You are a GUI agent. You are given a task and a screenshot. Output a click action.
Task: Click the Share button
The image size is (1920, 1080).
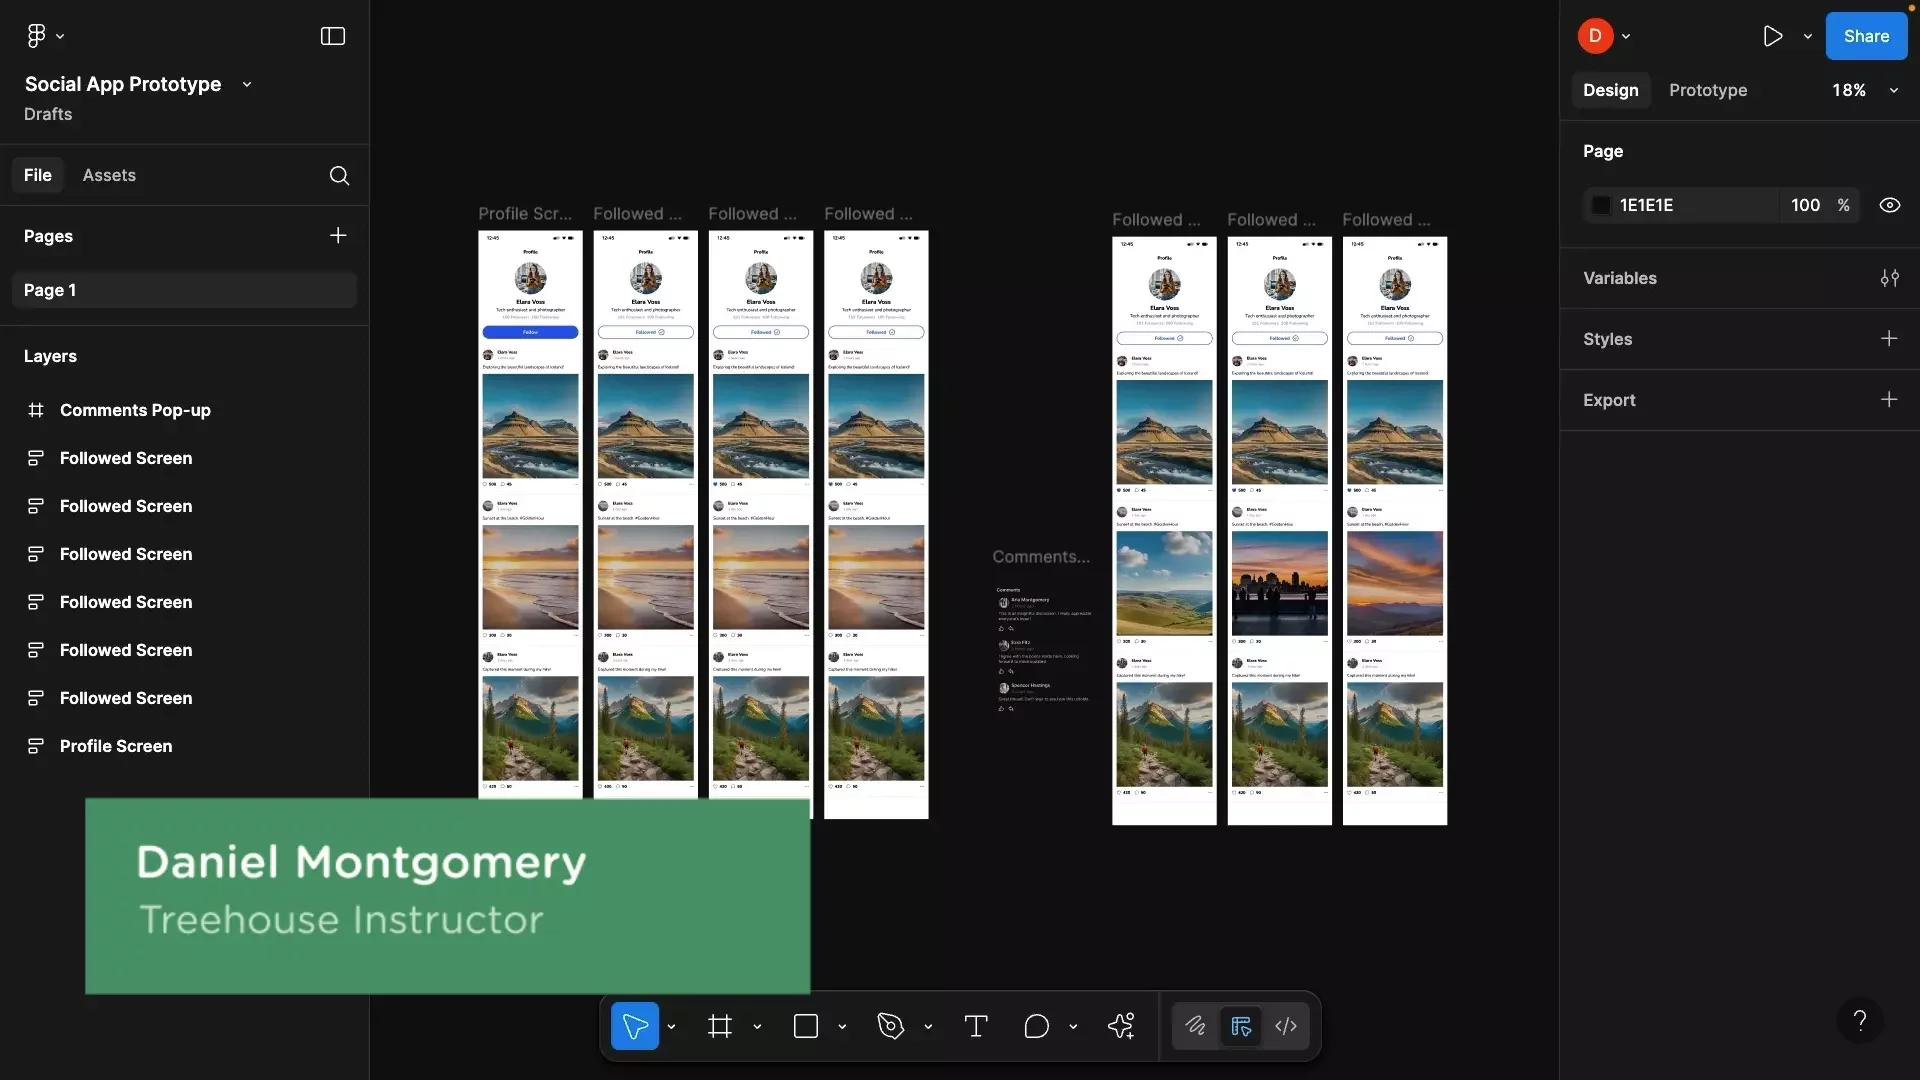point(1866,36)
